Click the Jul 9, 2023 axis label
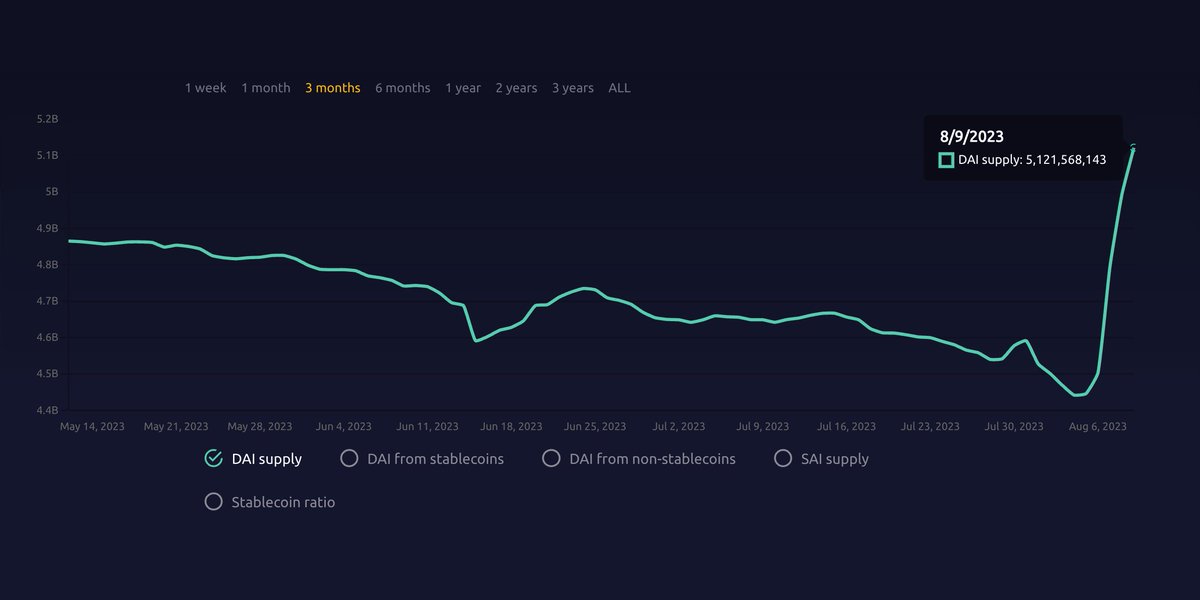1200x600 pixels. 763,426
